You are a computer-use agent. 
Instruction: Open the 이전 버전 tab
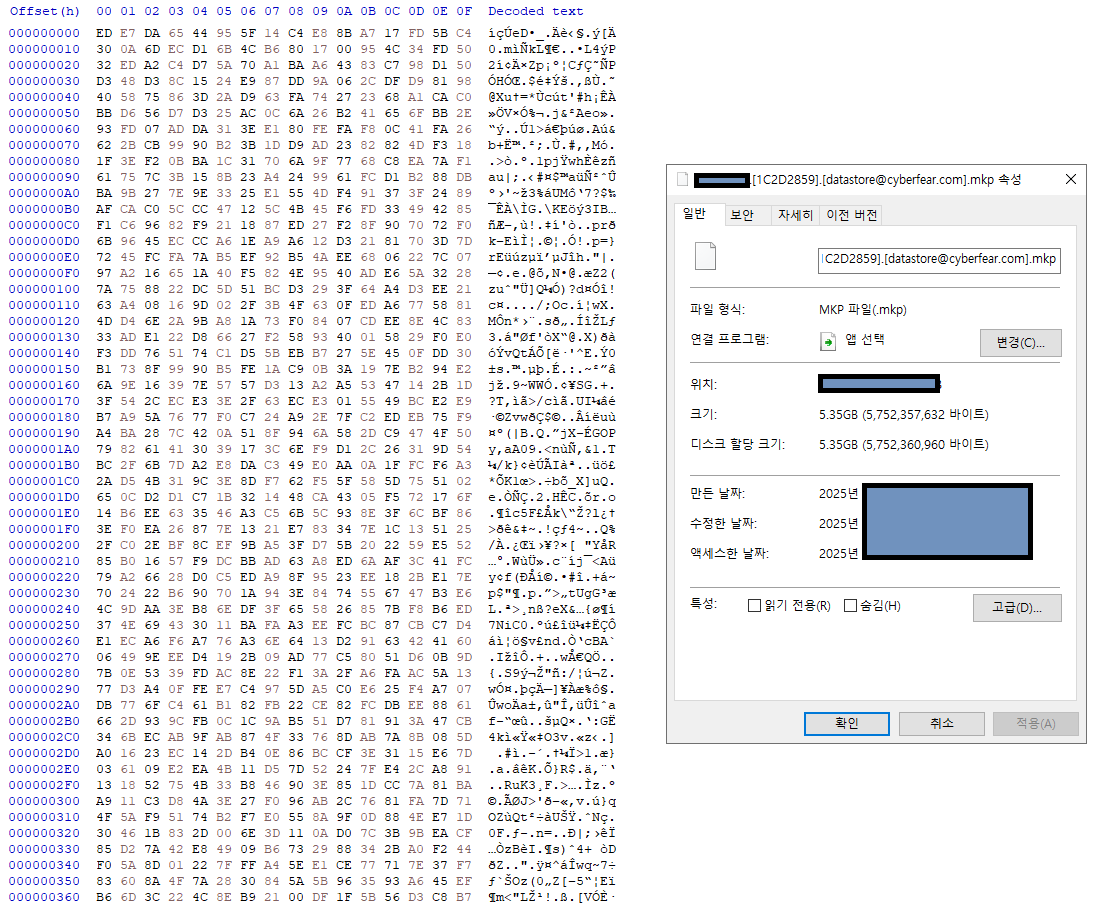(852, 215)
